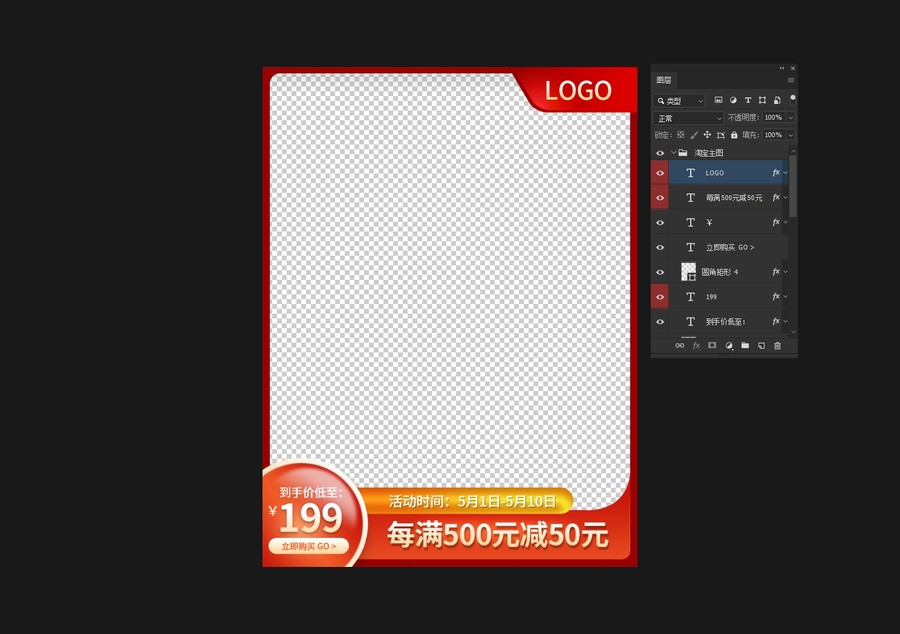Click the淘宝主图 group folder icon
The height and width of the screenshot is (634, 900).
[683, 153]
